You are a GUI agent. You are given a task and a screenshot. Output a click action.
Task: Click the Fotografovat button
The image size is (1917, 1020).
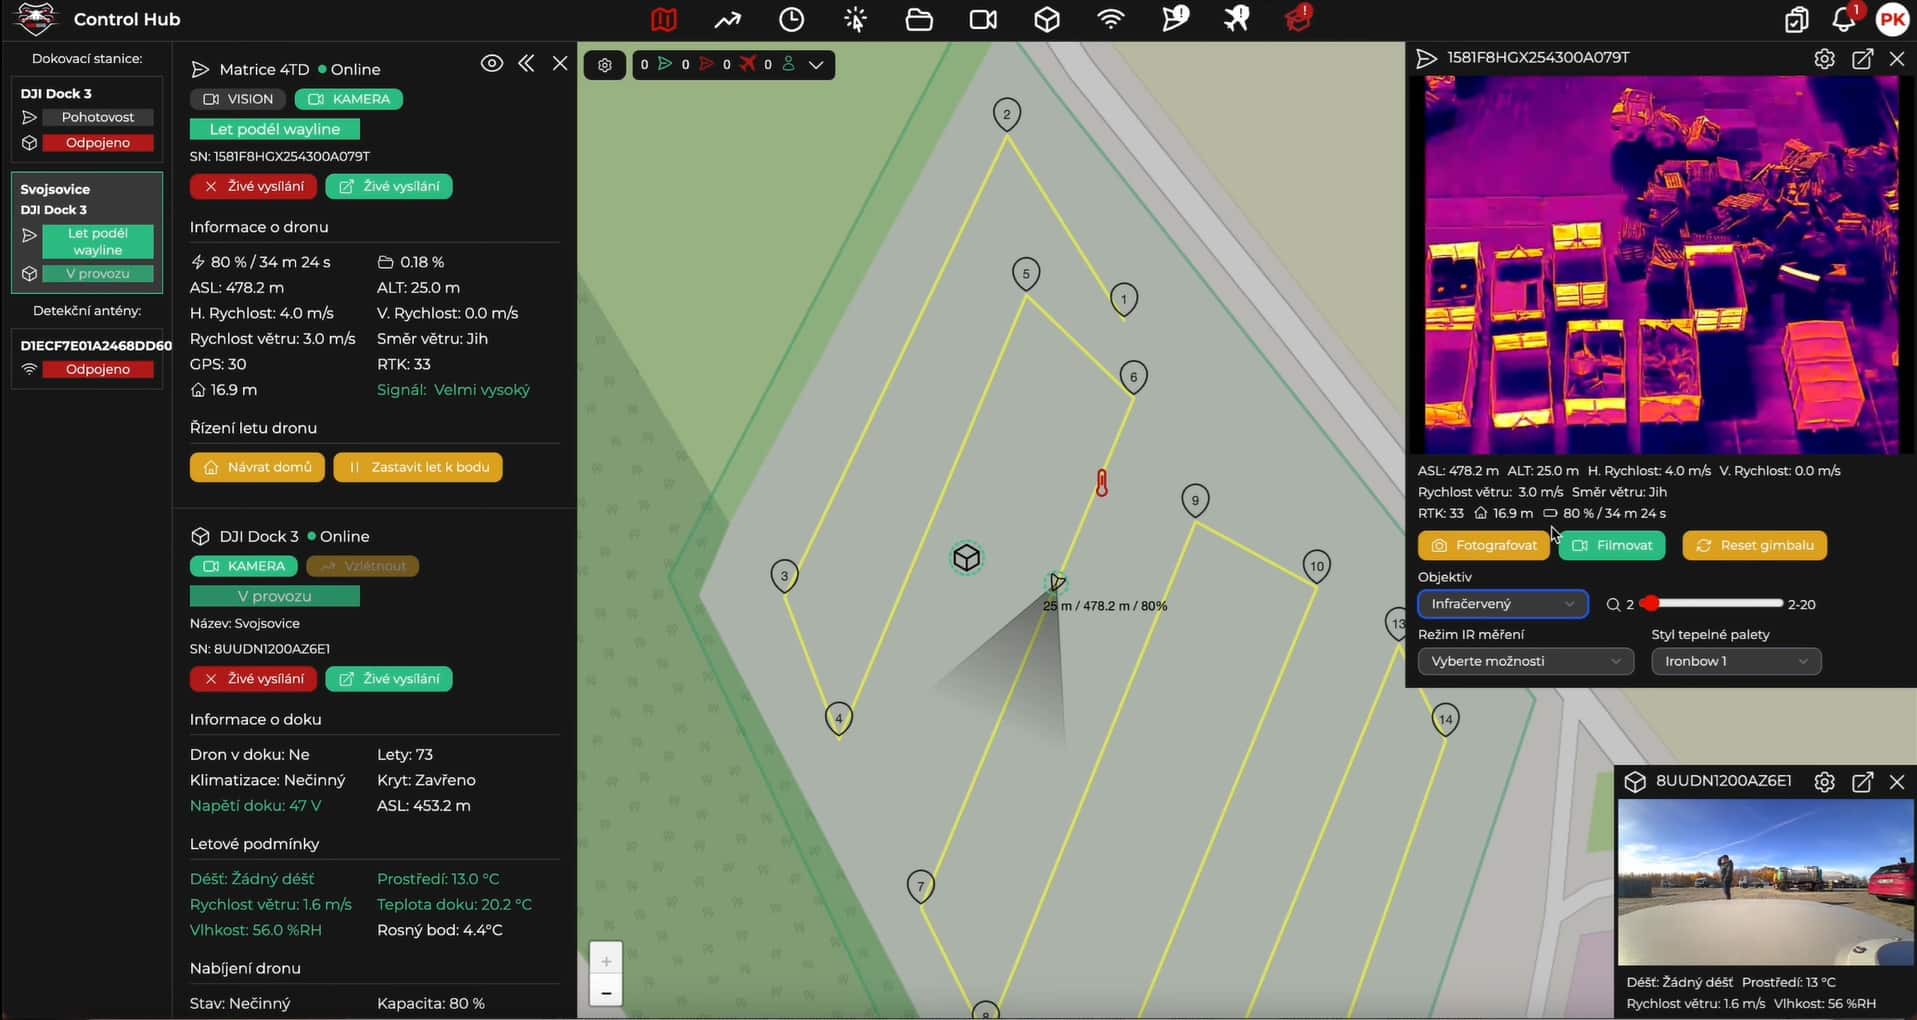point(1484,545)
